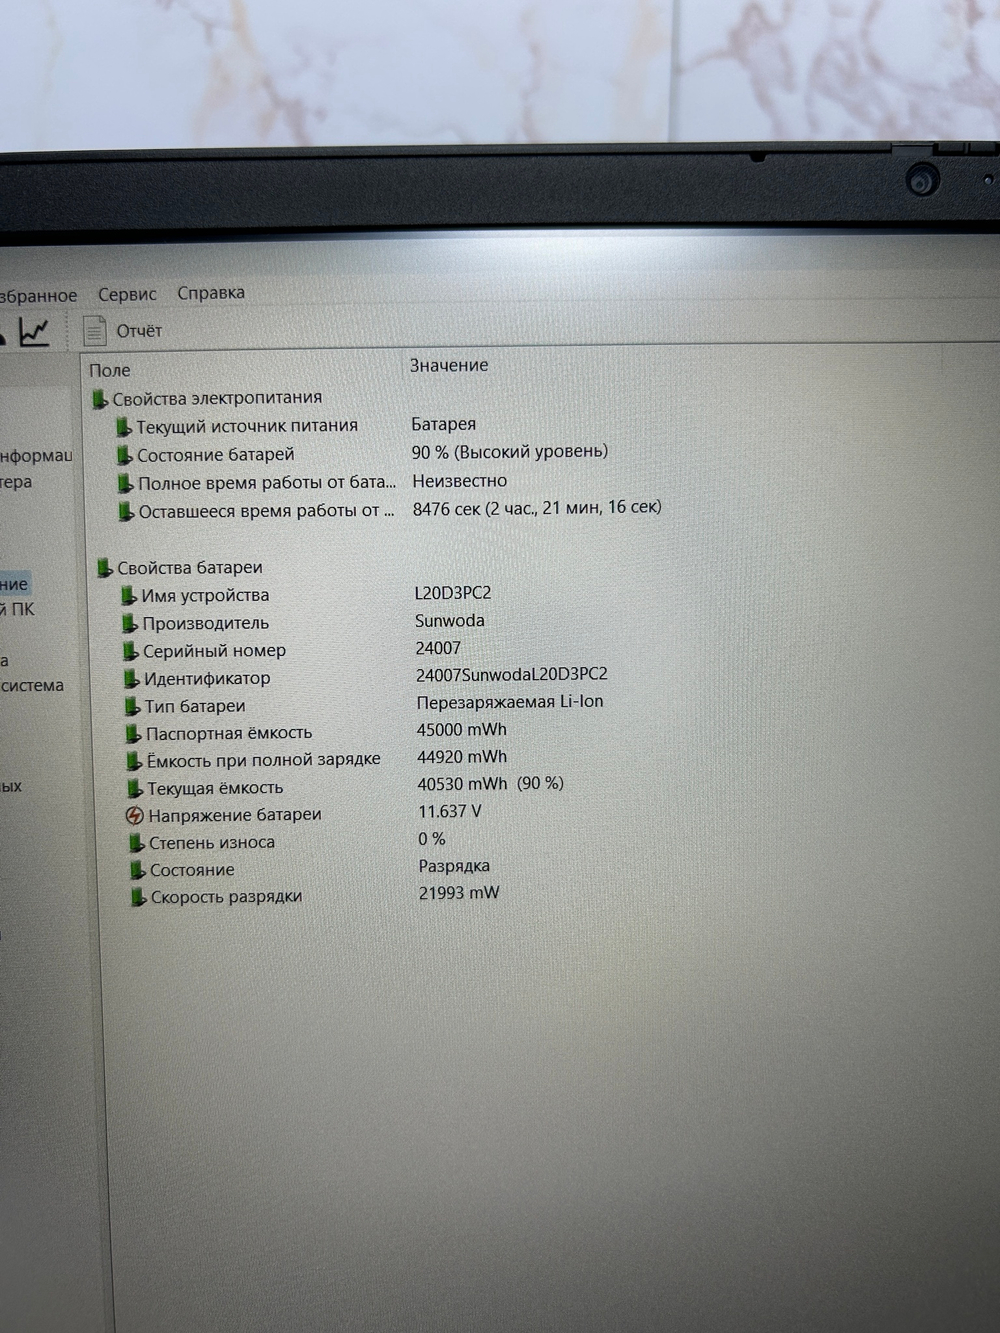Click the Значение column header

(x=449, y=366)
